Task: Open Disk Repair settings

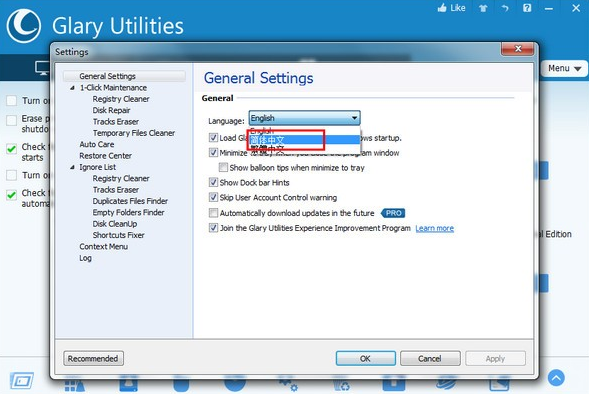Action: (112, 110)
